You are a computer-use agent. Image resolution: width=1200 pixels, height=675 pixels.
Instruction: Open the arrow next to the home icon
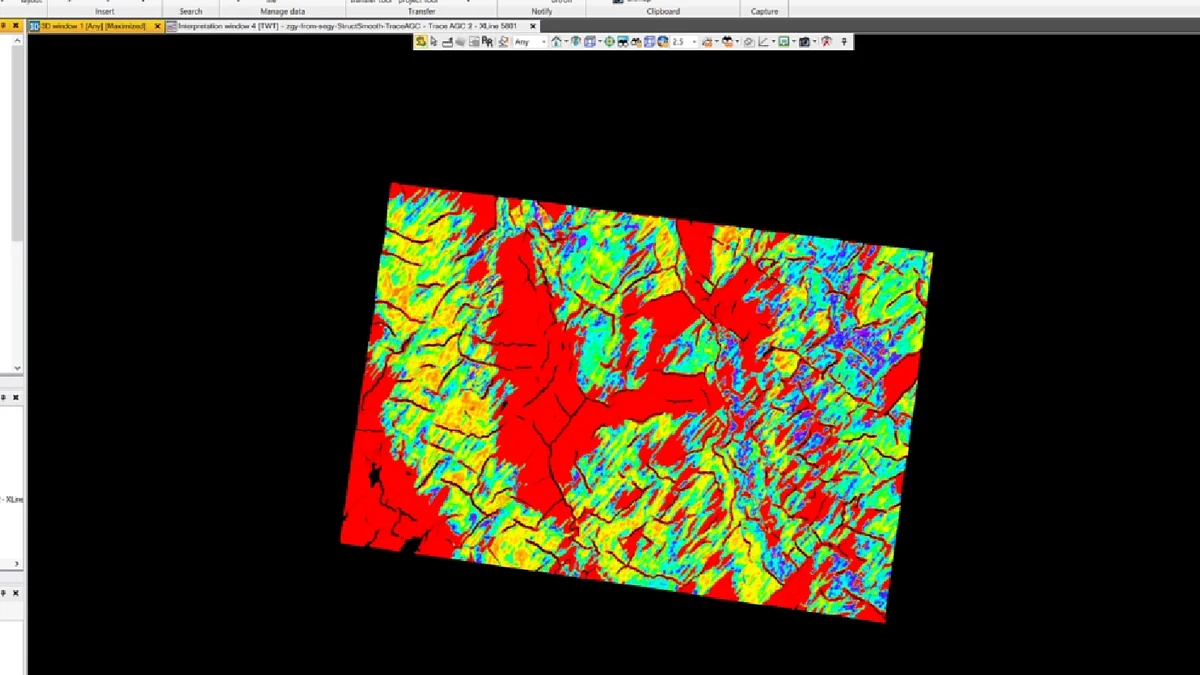tap(566, 42)
